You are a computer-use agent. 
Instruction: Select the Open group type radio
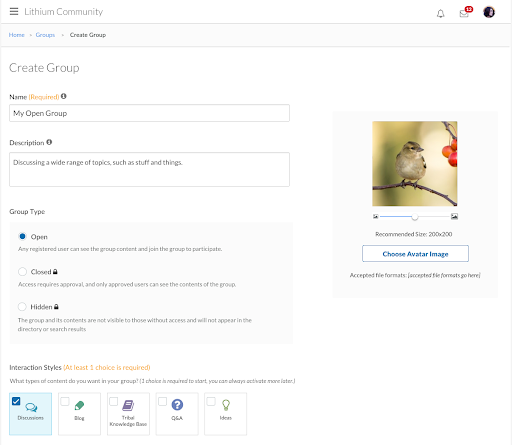click(x=22, y=236)
